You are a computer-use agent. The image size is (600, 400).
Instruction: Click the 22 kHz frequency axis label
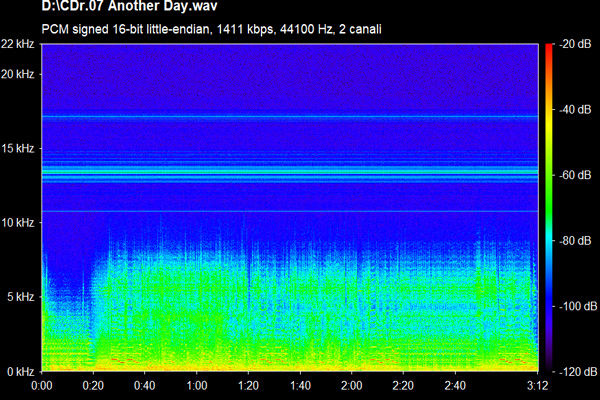(18, 44)
